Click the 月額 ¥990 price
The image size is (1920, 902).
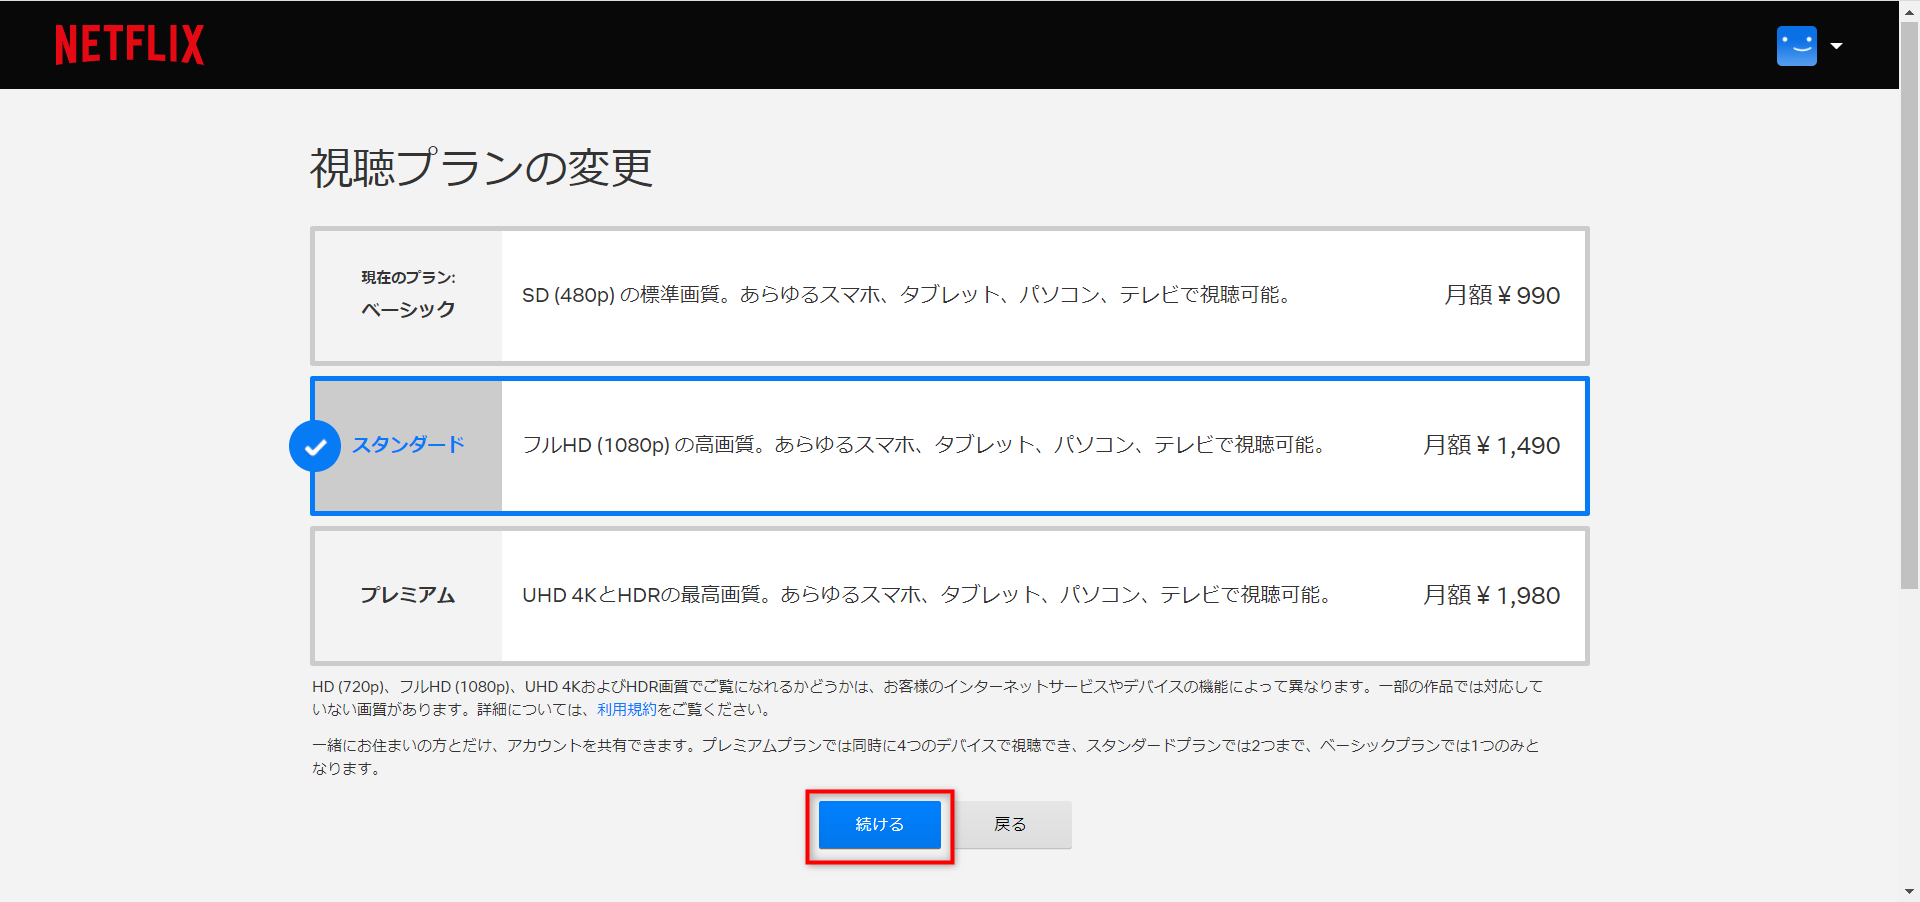(1501, 295)
